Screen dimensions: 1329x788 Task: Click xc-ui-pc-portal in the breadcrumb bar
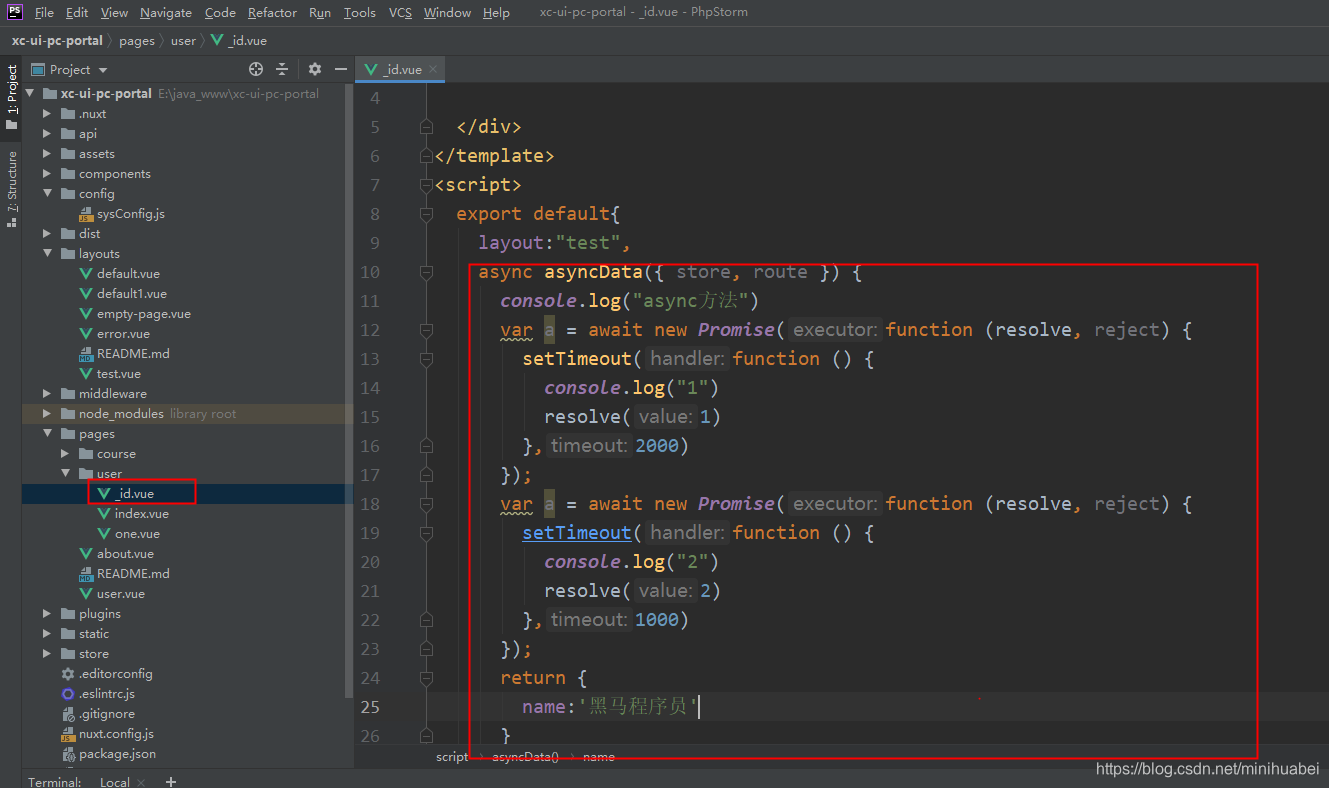[57, 40]
